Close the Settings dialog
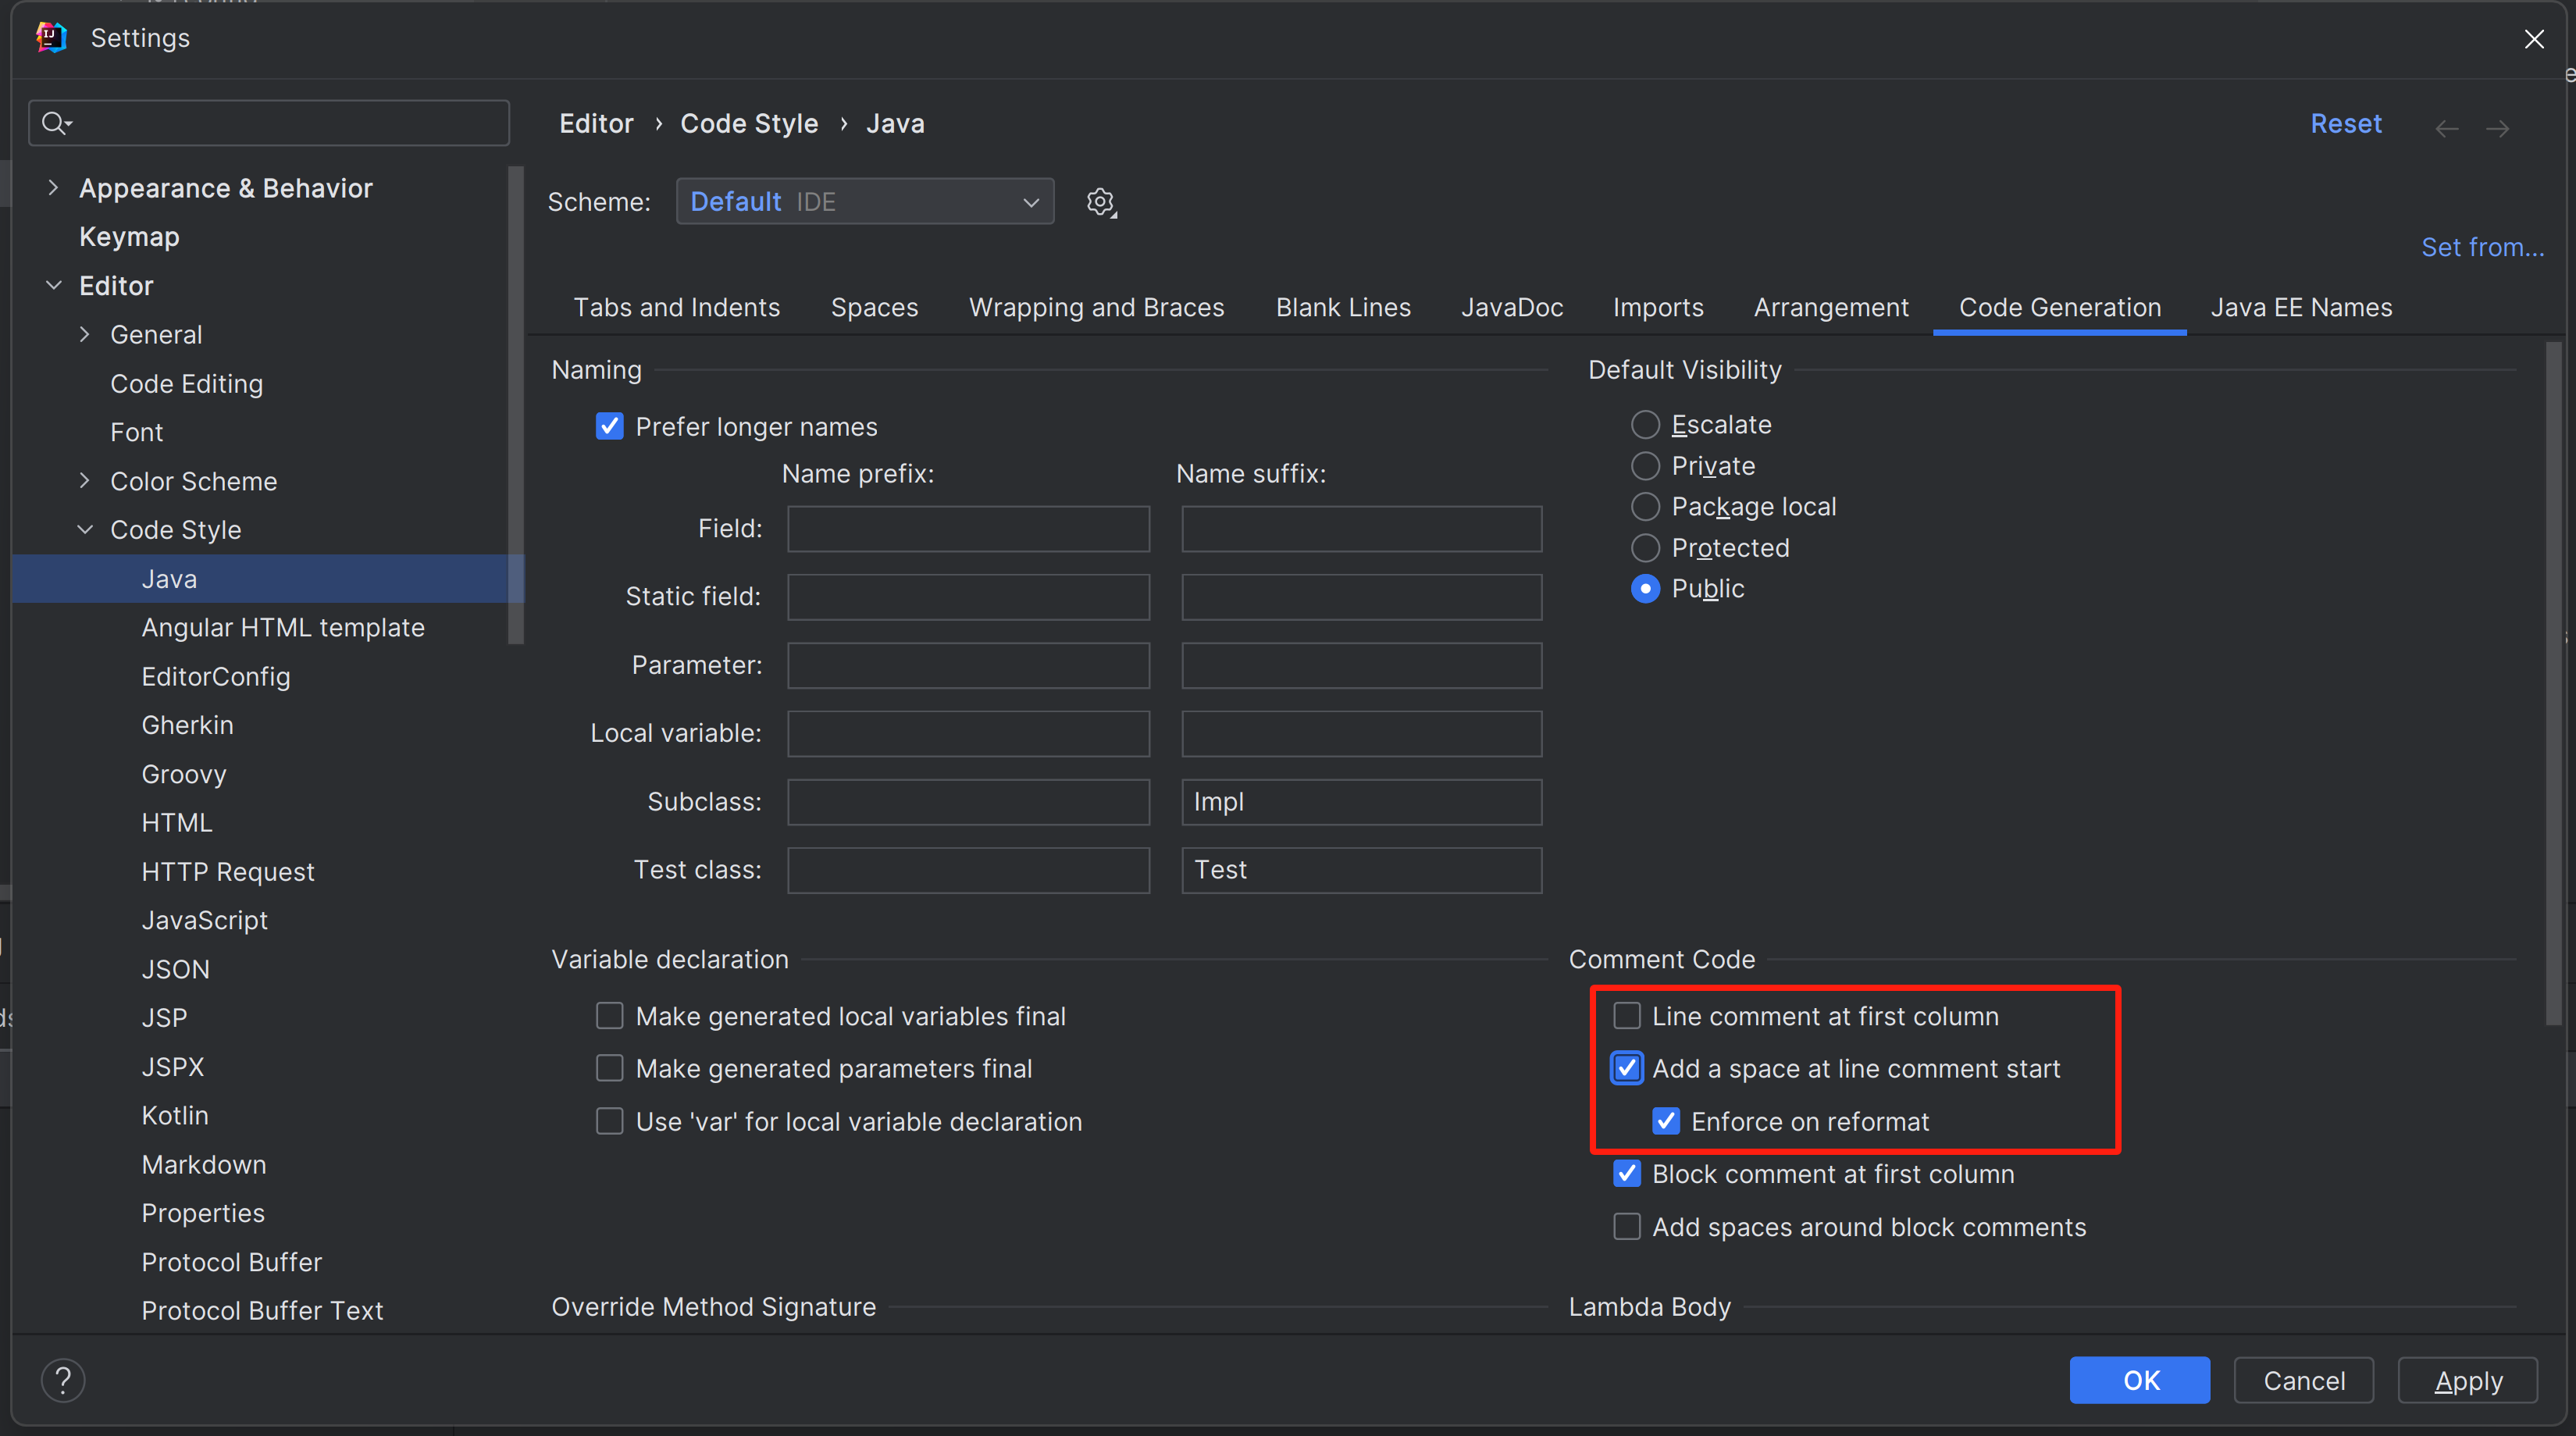Screen dimensions: 2576x1436 (2533, 39)
